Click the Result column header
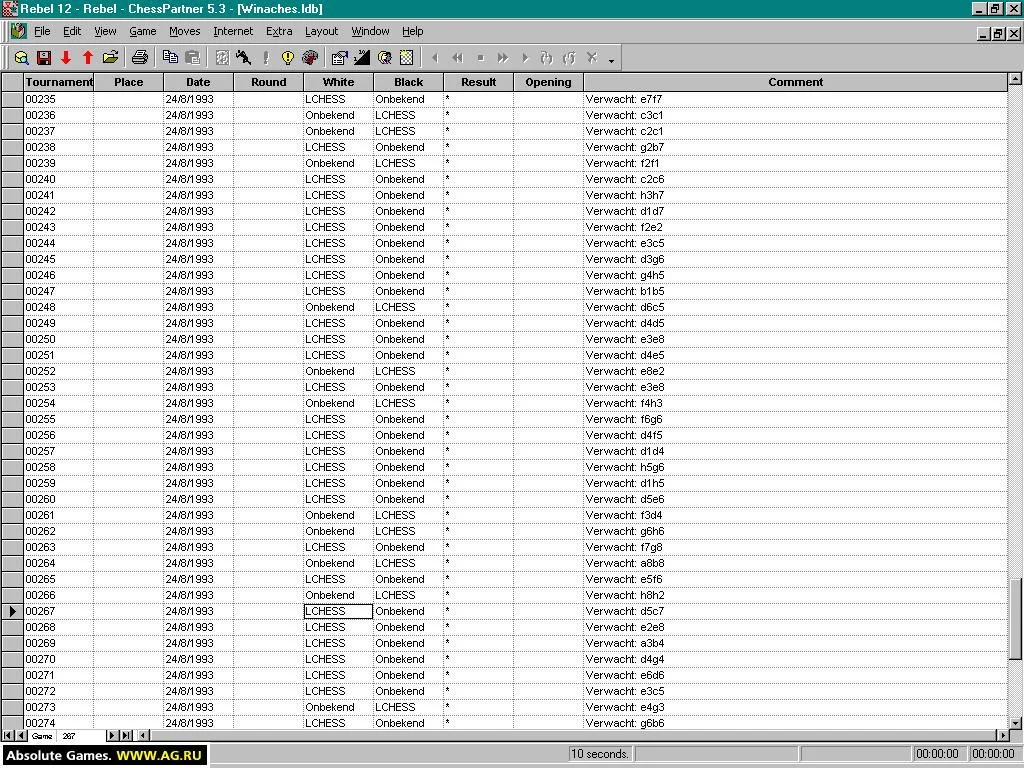 tap(478, 82)
